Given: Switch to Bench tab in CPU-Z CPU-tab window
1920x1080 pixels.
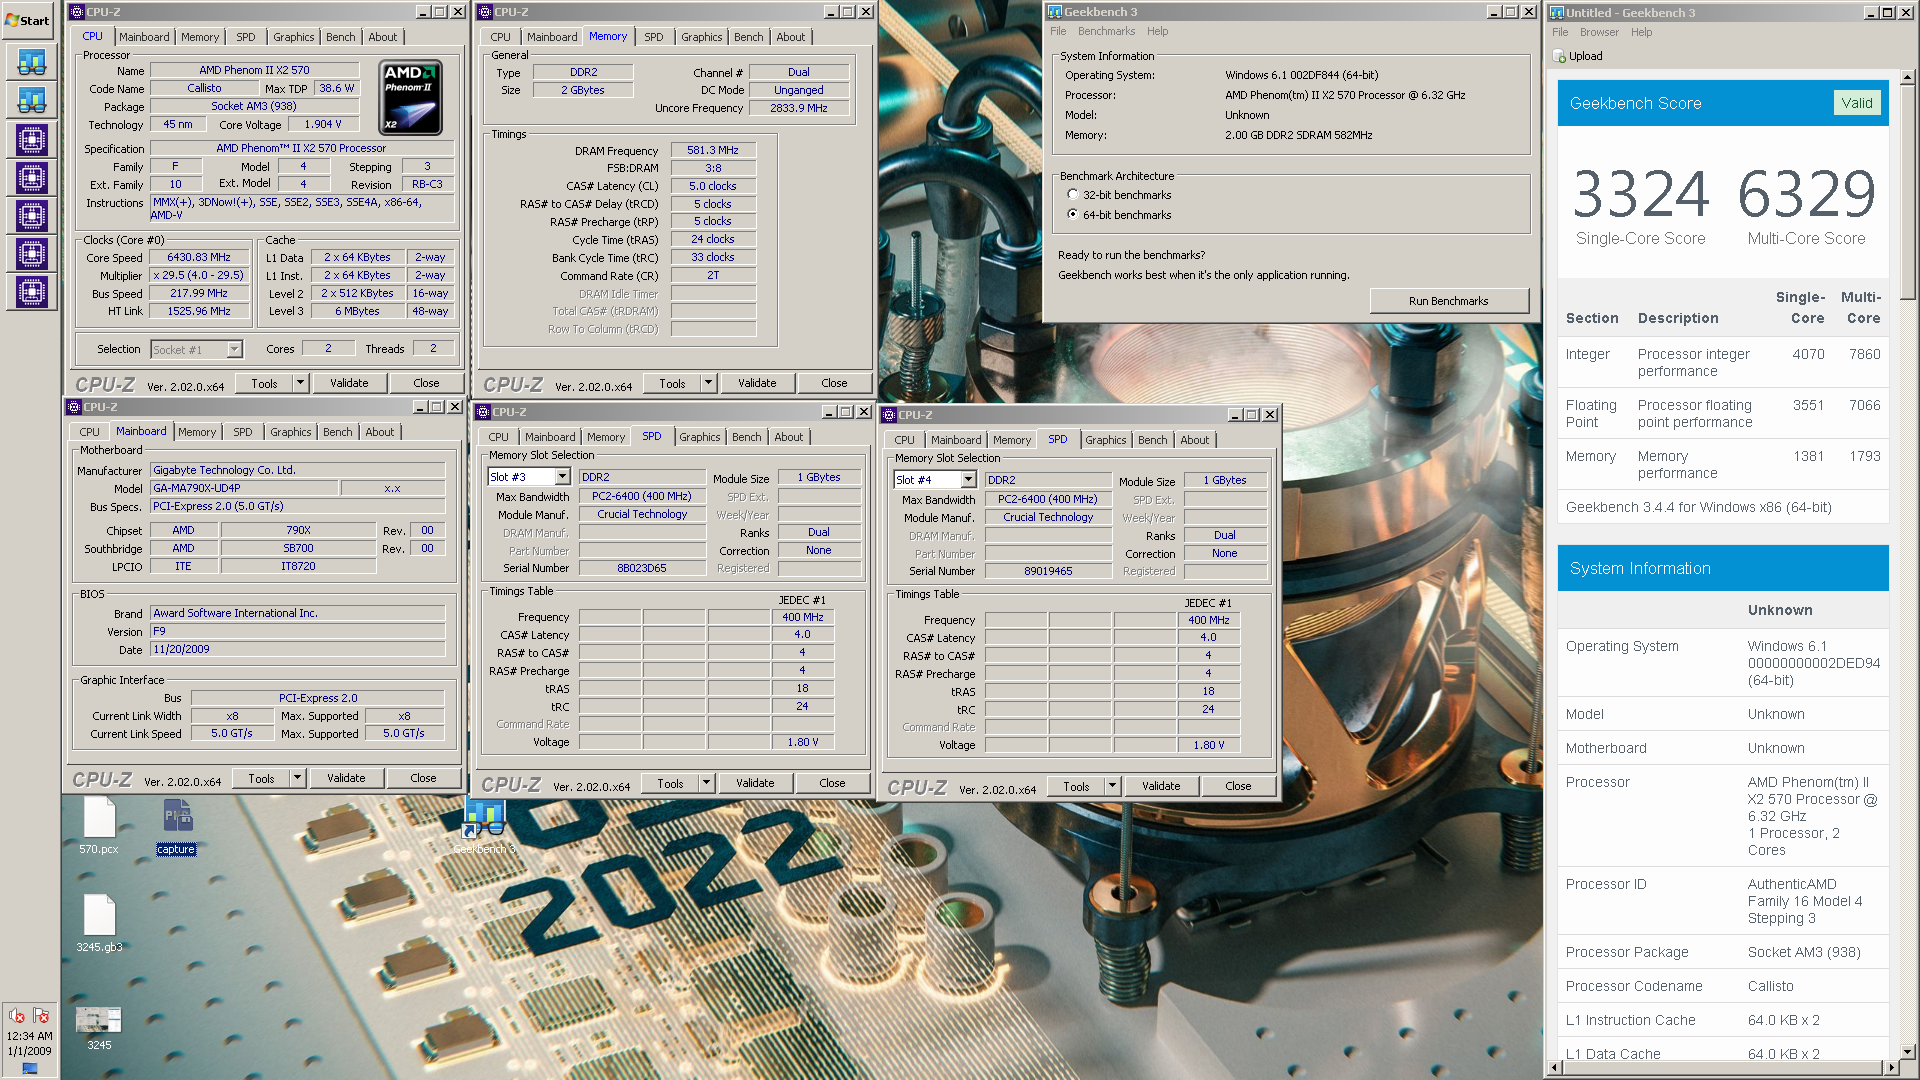Looking at the screenshot, I should [x=341, y=37].
